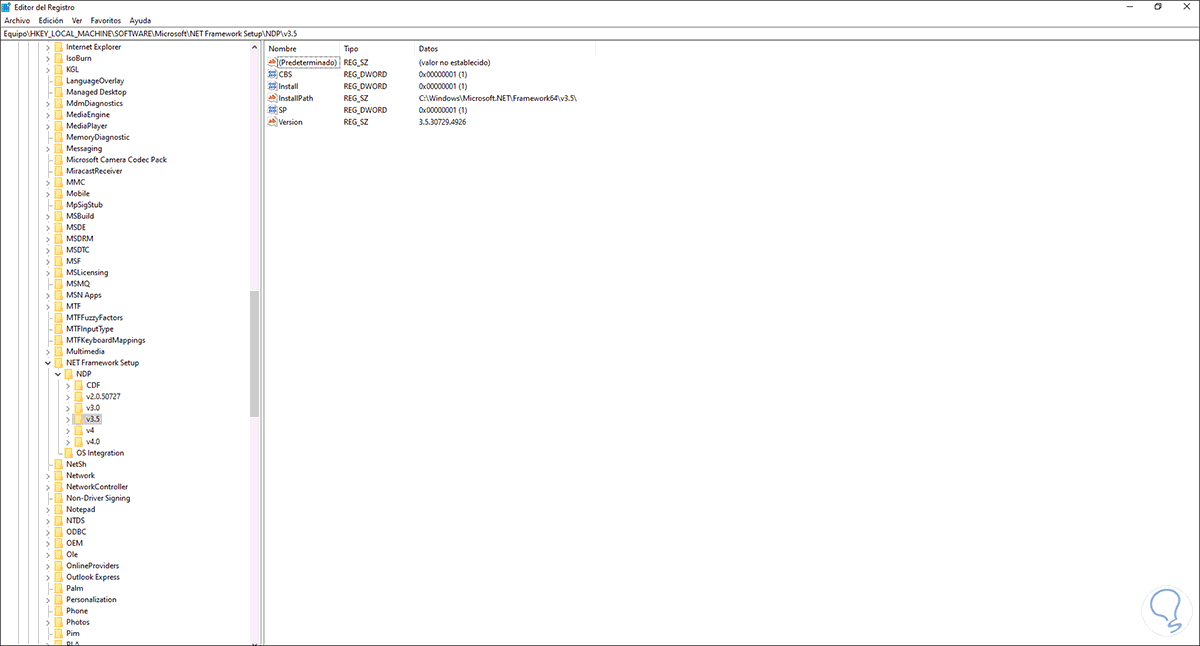Click the tree pane vertical scrollbar thumb

(x=255, y=354)
